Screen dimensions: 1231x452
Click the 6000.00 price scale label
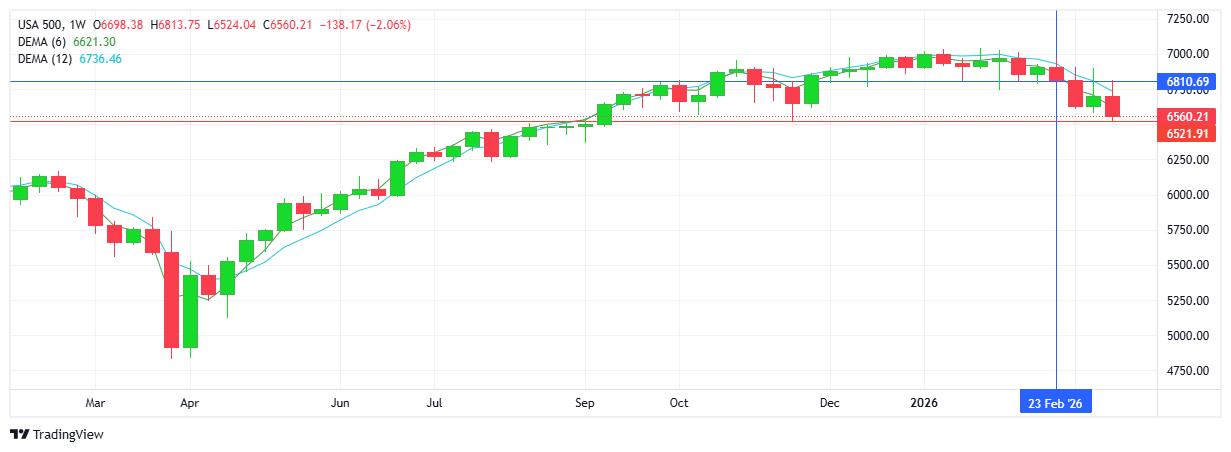1188,195
